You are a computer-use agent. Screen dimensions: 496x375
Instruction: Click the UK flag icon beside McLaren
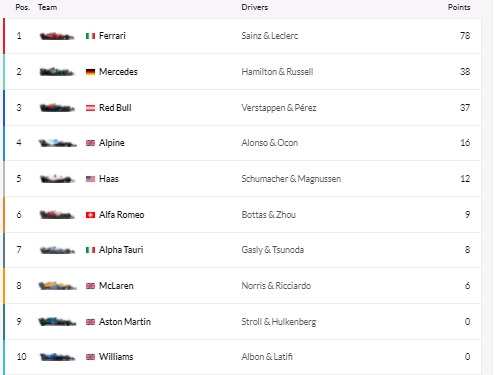tap(90, 286)
